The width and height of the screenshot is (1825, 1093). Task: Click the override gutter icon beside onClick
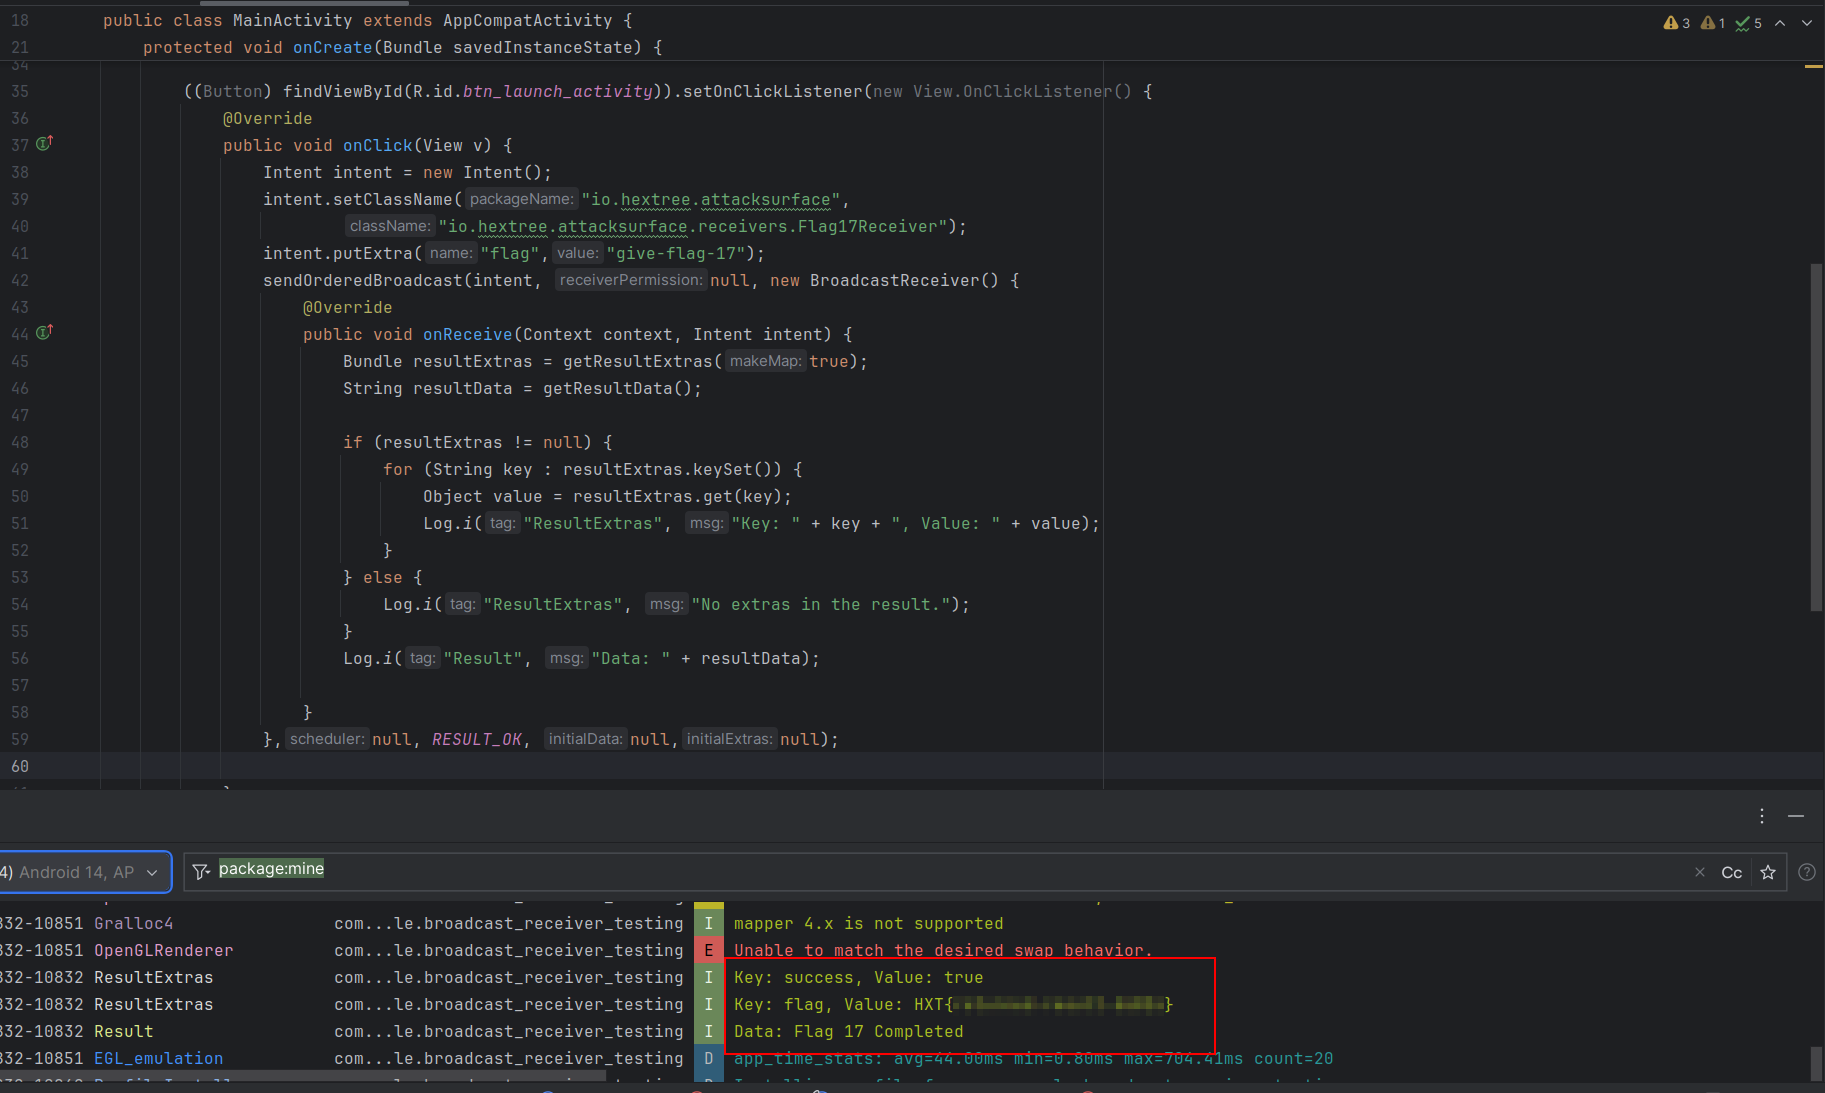(44, 144)
